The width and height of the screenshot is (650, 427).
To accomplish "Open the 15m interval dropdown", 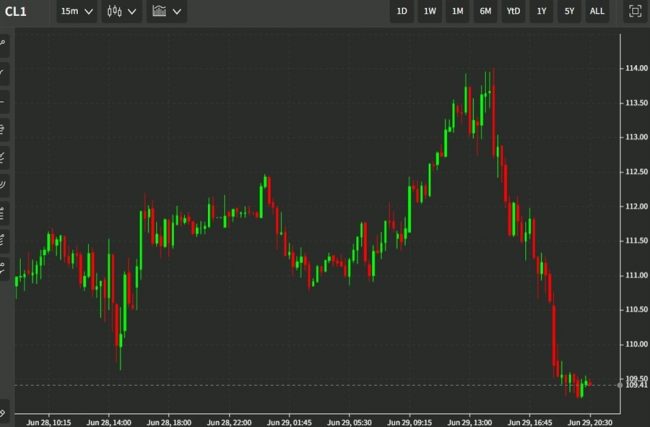I will 76,12.
